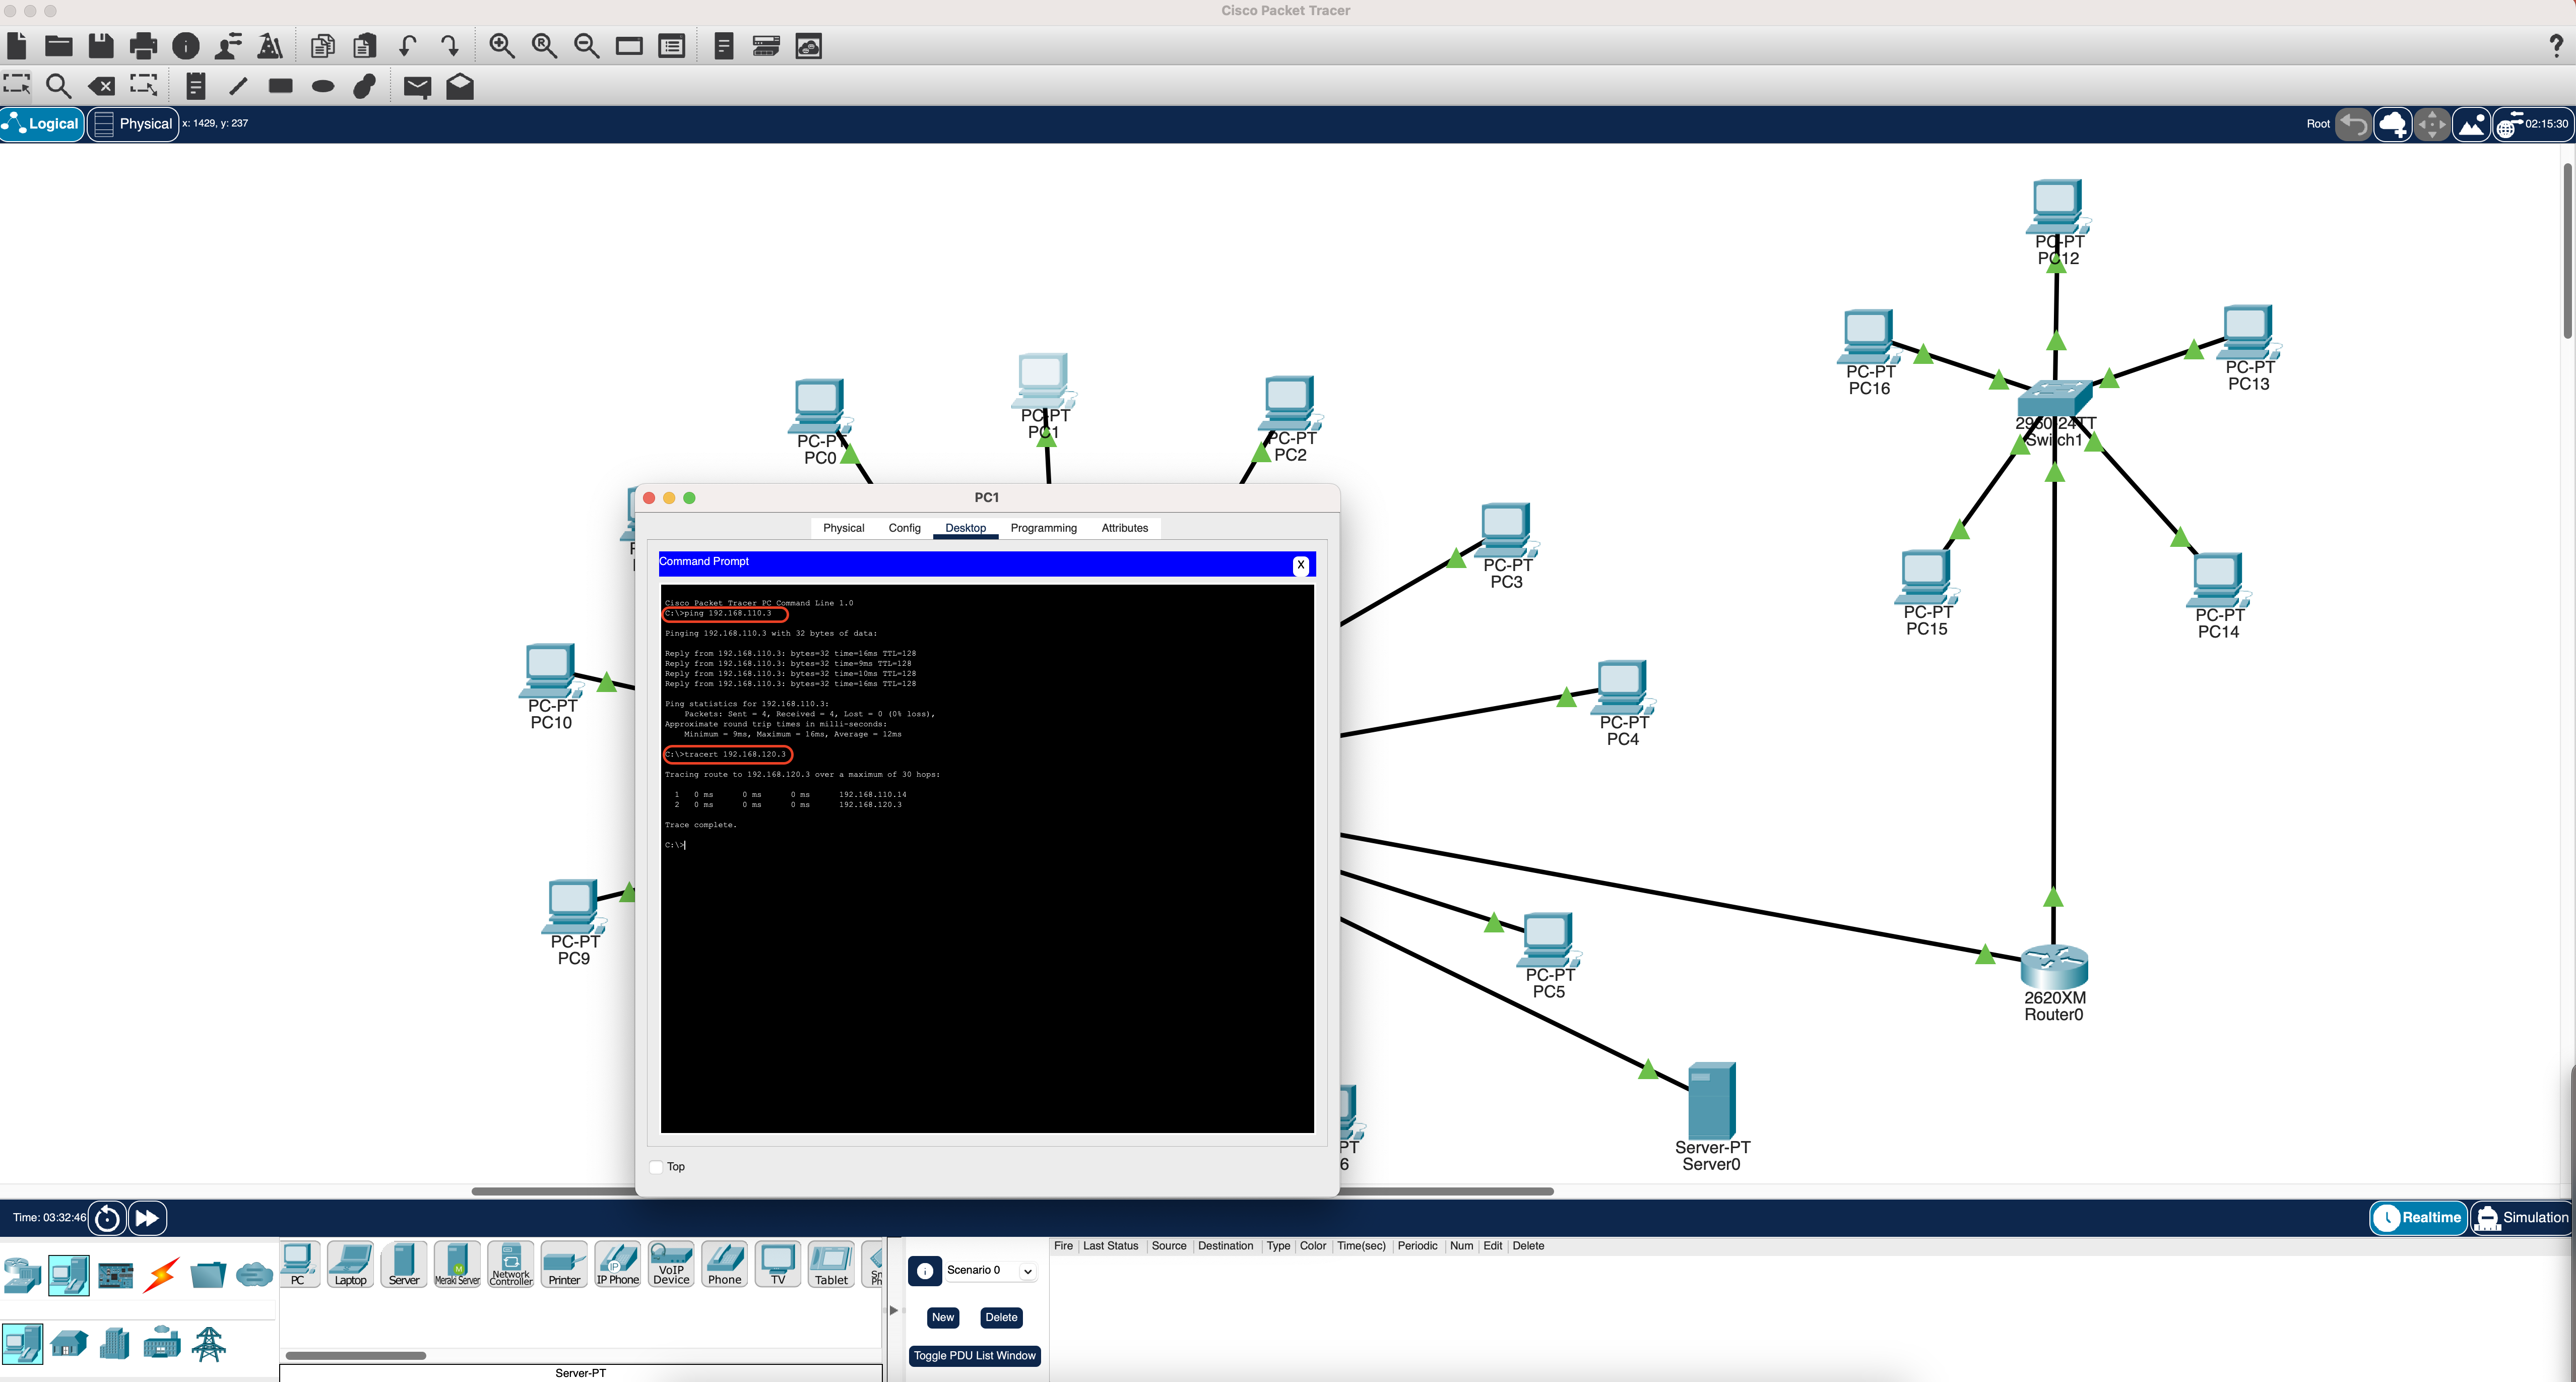Check the Top checkbox in the PC1 window

656,1166
